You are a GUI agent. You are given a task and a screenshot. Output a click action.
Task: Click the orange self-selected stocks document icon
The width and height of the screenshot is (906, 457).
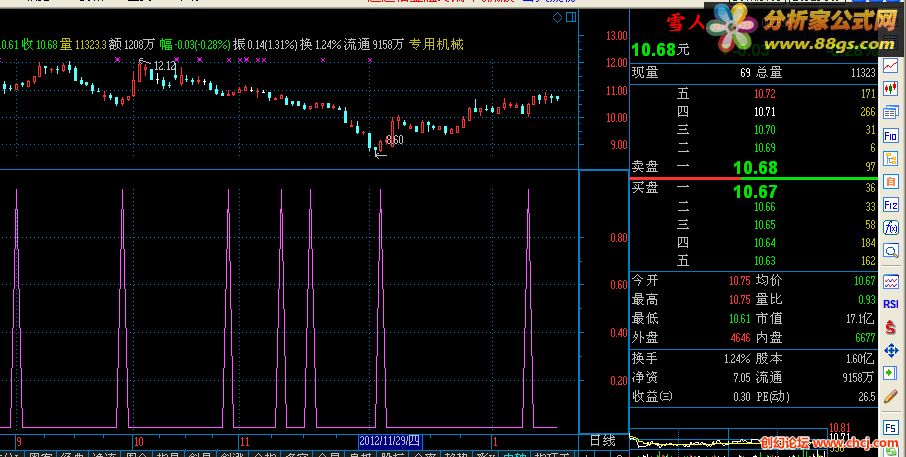tap(890, 182)
